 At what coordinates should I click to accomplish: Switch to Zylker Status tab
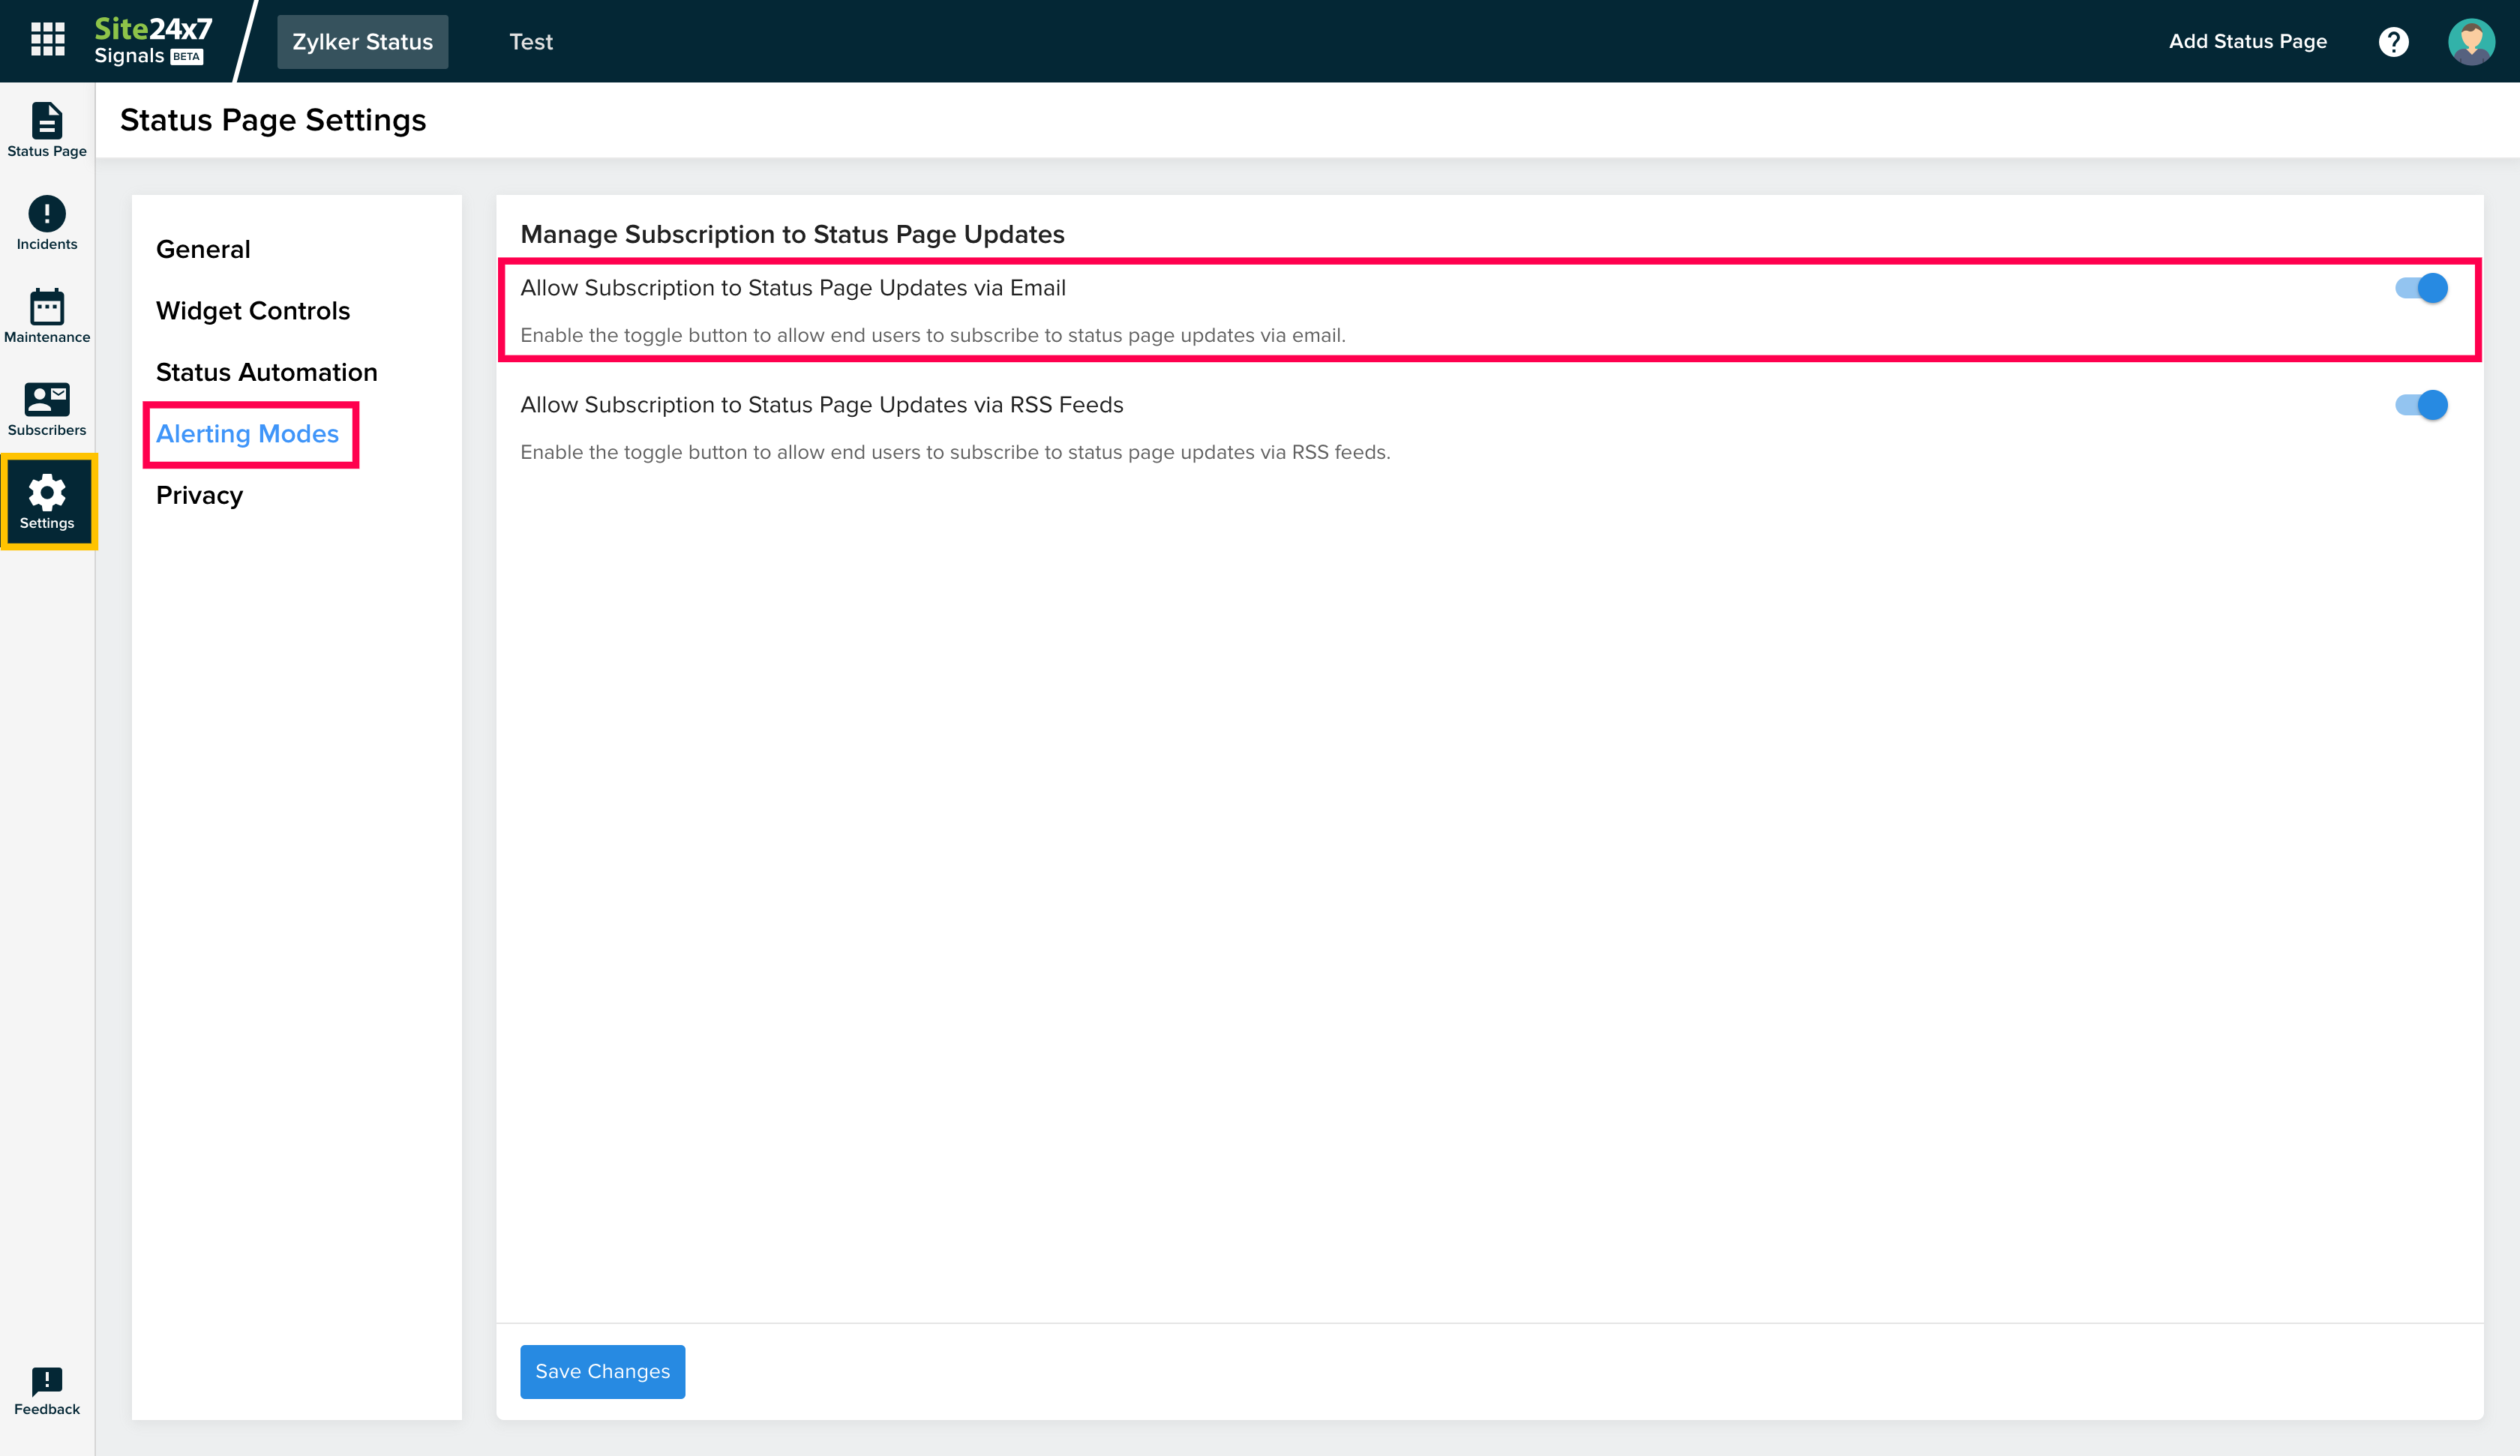coord(362,41)
